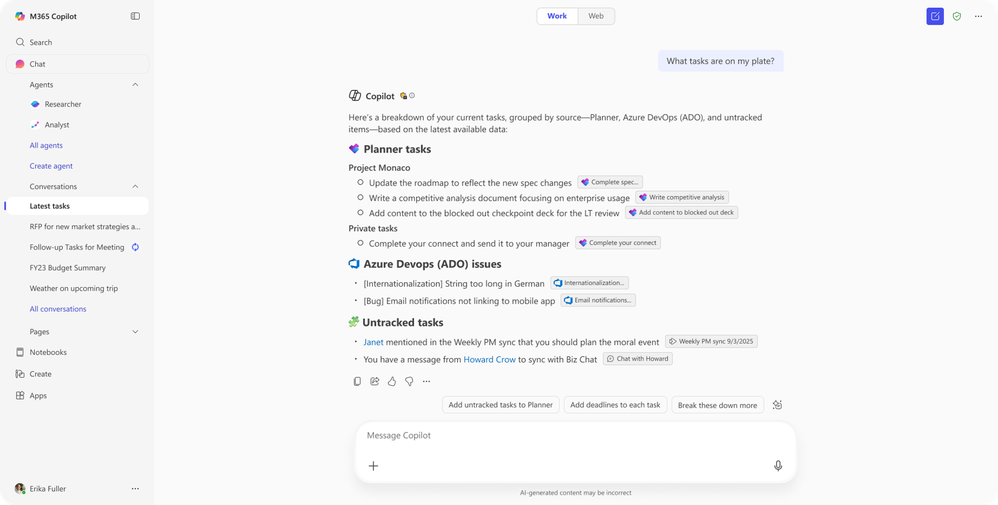Mark the competitive analysis task complete
998x505 pixels.
pyautogui.click(x=361, y=198)
